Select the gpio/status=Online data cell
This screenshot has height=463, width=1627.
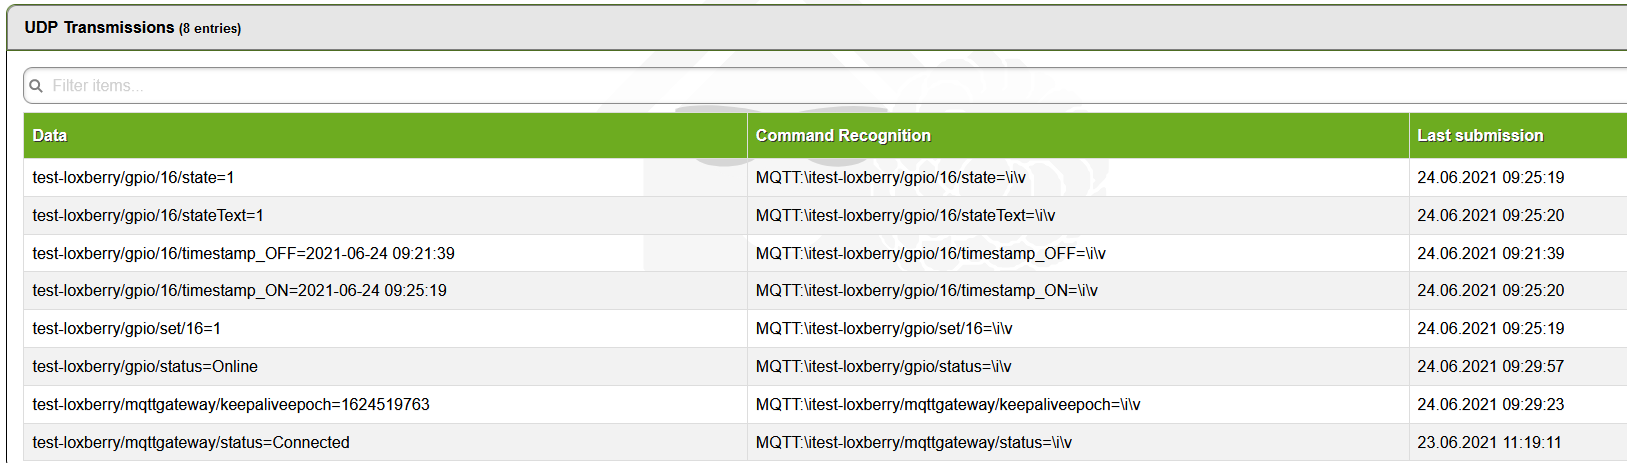(x=145, y=367)
